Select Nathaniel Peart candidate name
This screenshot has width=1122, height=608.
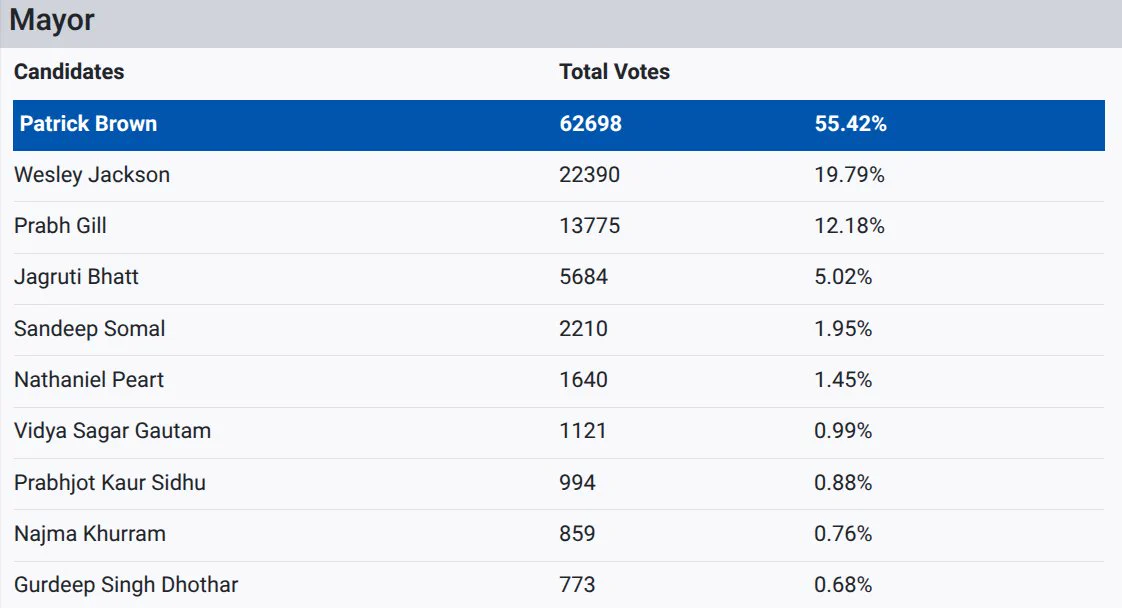pos(89,380)
